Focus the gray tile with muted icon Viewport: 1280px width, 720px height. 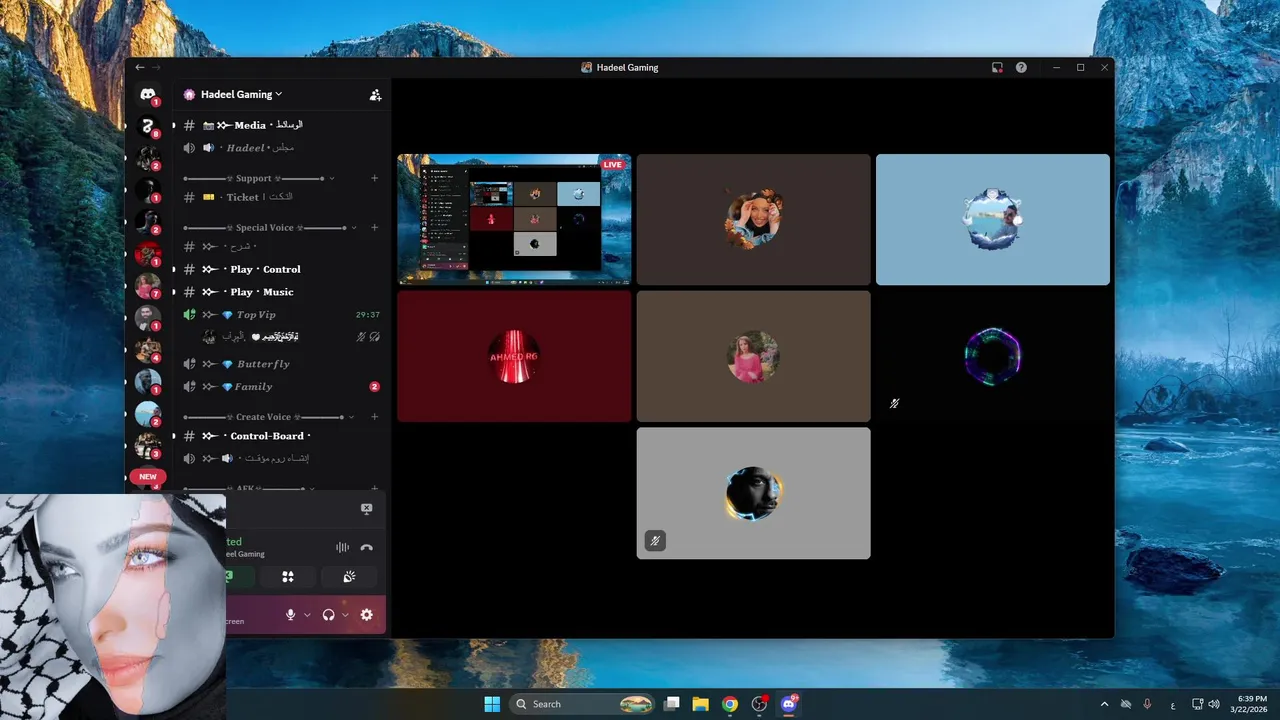(754, 493)
